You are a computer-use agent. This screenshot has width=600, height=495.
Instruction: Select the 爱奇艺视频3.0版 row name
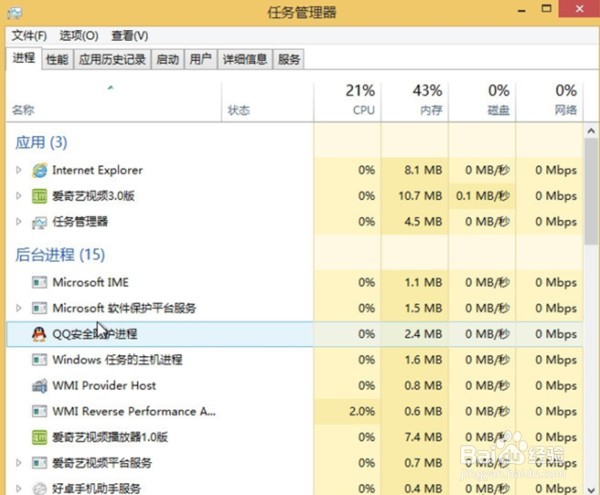(93, 196)
